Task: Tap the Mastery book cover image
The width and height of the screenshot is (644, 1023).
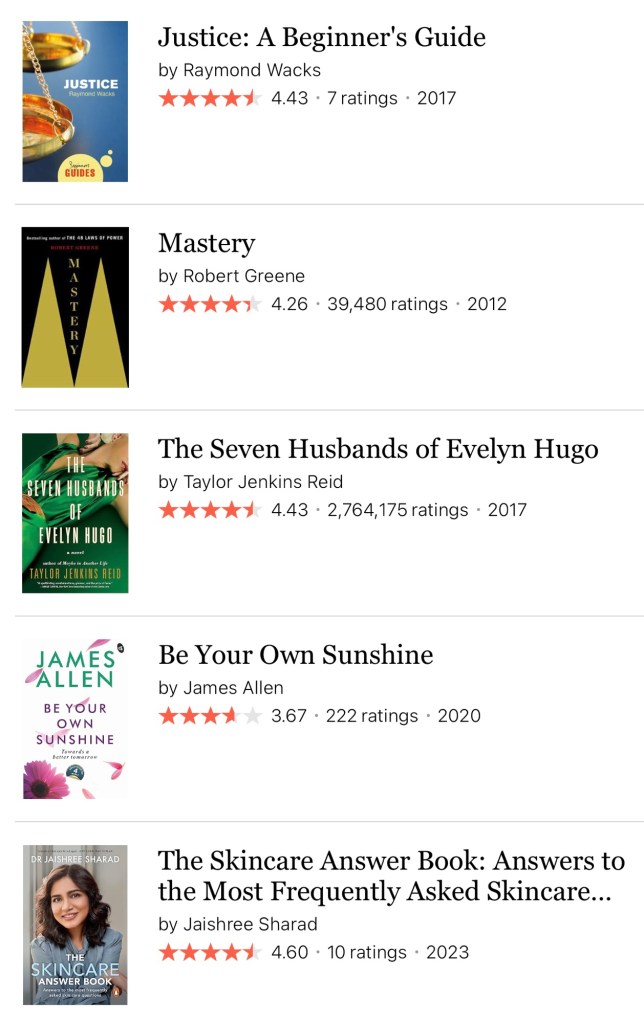Action: tap(75, 307)
